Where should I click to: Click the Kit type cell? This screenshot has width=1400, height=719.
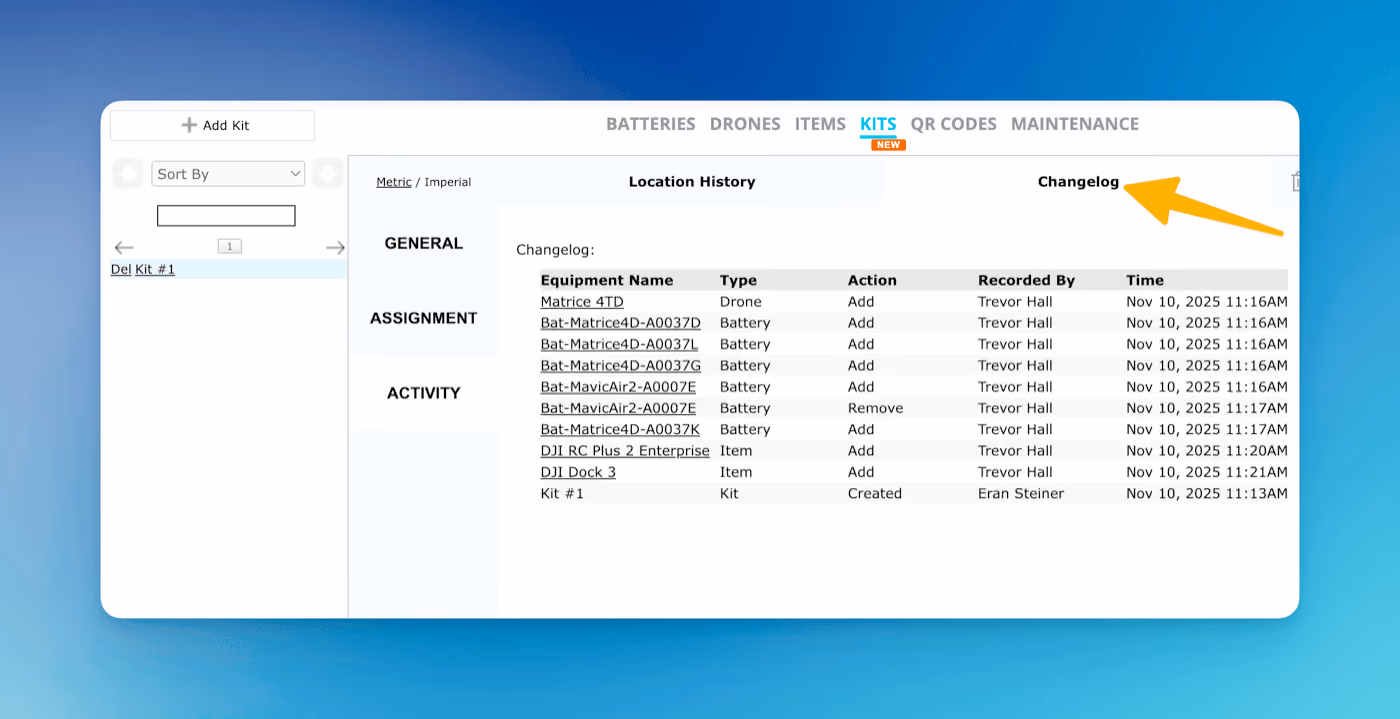[729, 493]
